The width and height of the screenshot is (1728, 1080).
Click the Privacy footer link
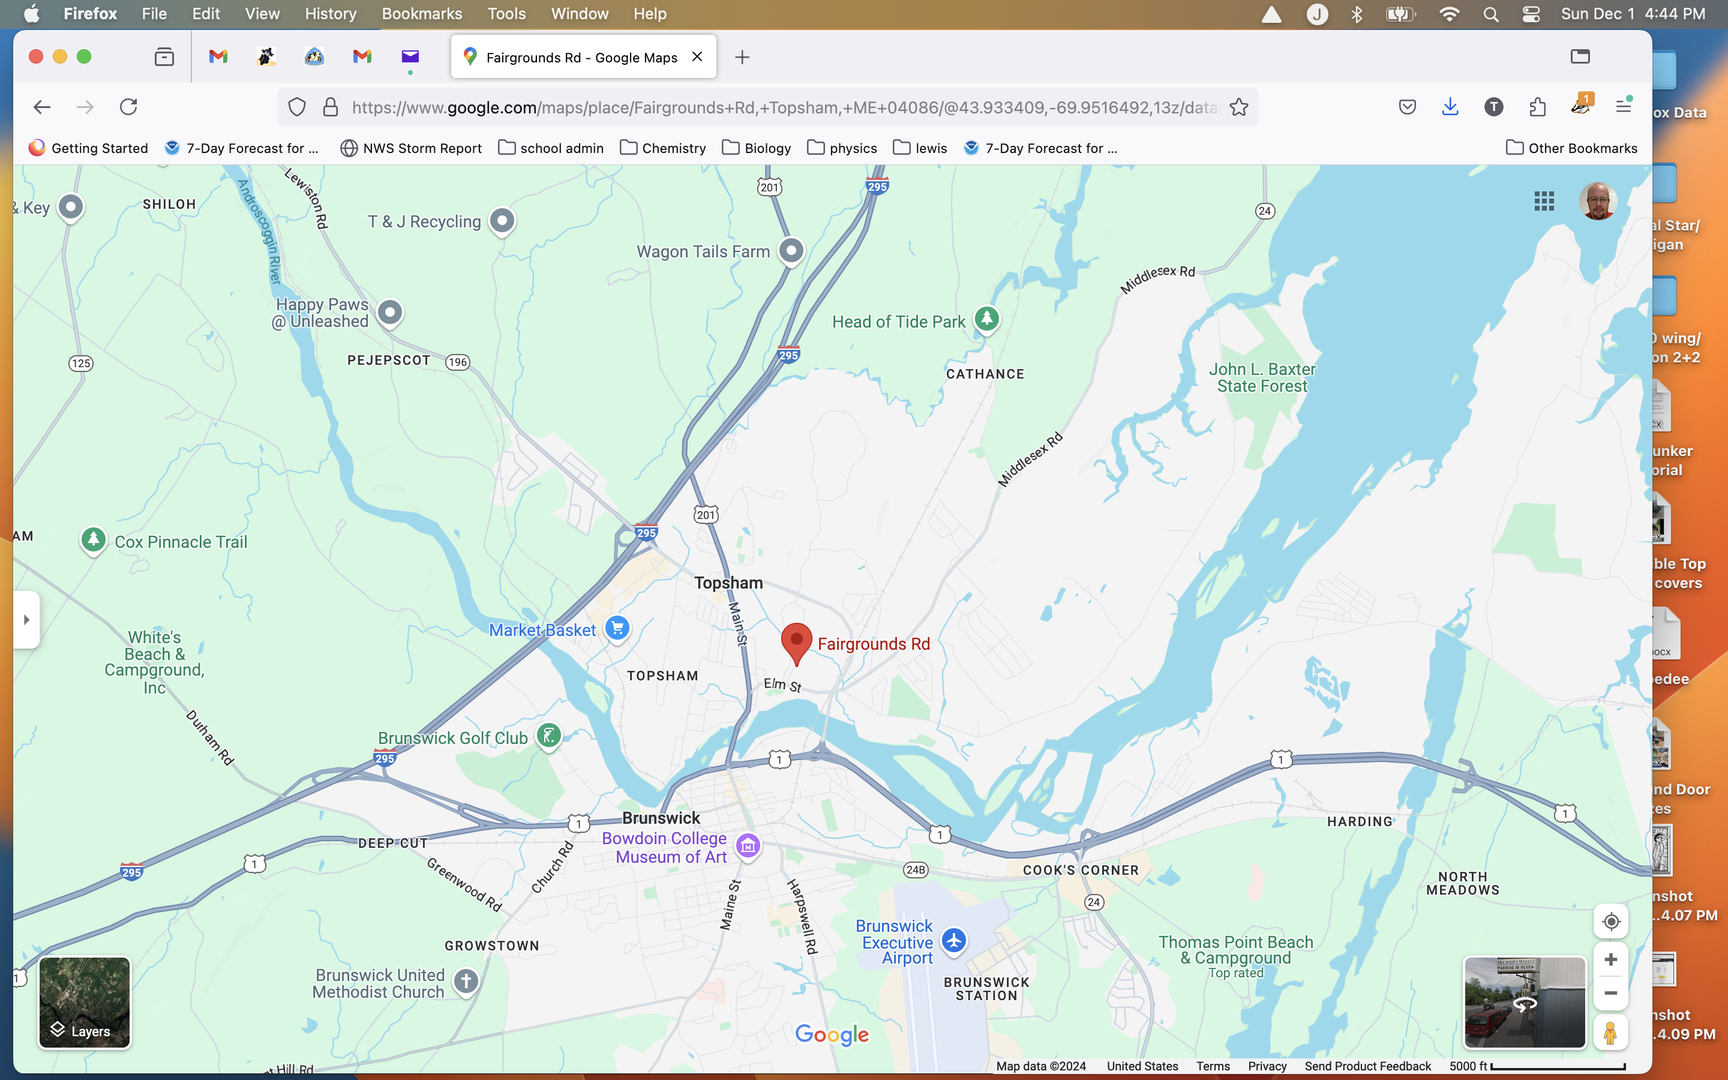tap(1267, 1066)
